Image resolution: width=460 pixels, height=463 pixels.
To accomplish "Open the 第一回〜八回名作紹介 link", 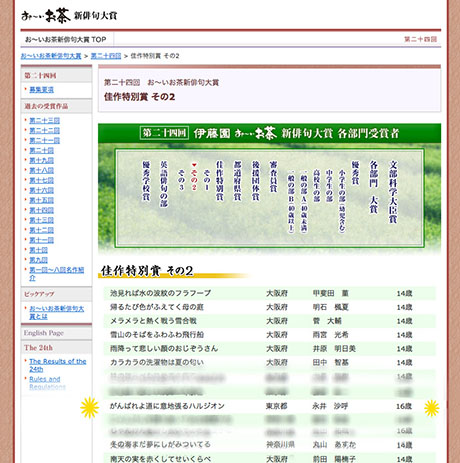I will [x=57, y=274].
